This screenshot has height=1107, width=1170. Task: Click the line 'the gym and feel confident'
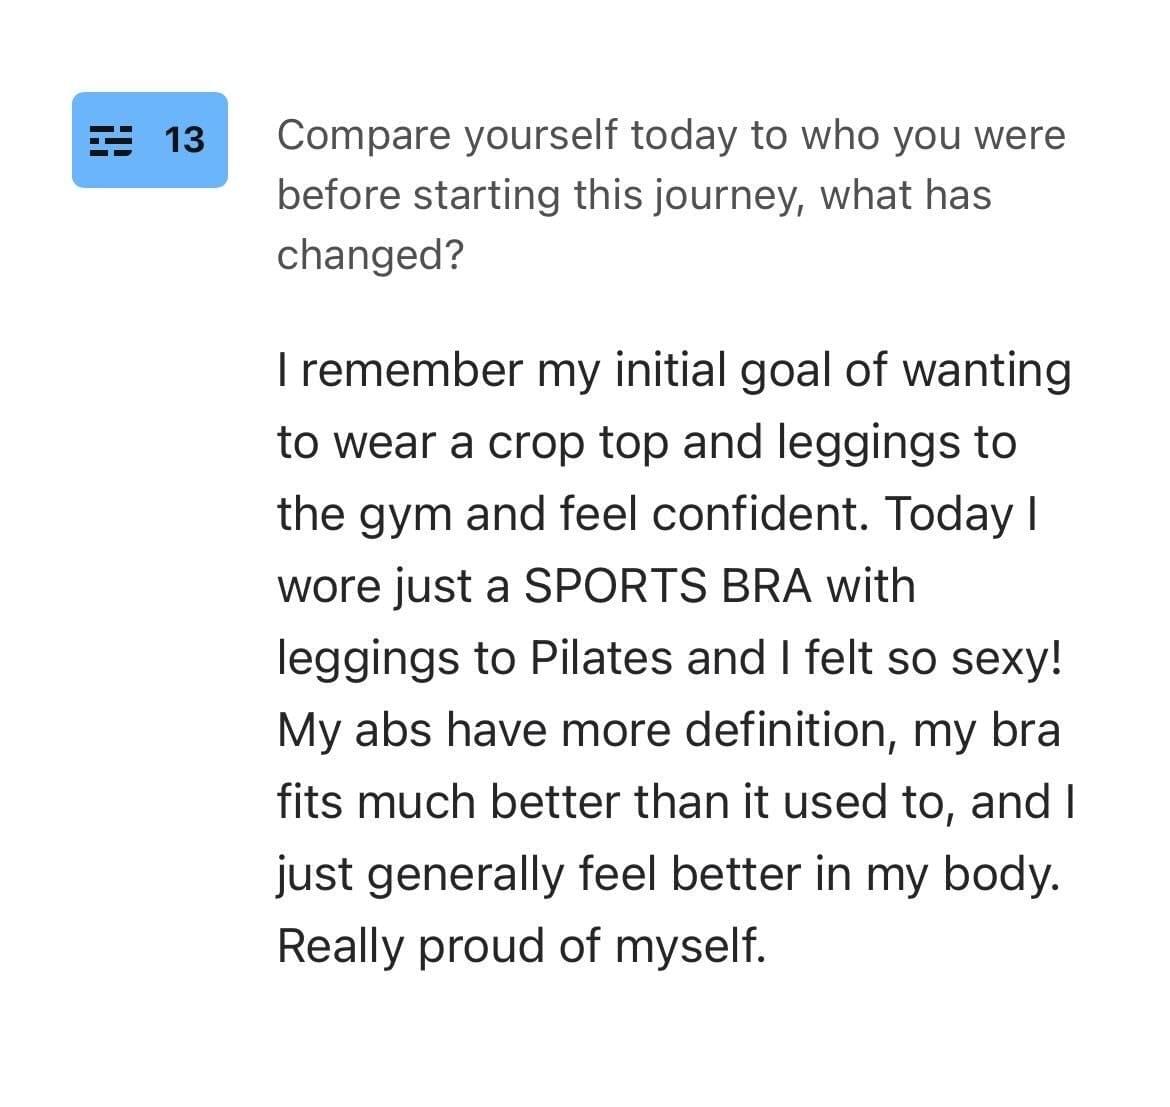[x=657, y=515]
